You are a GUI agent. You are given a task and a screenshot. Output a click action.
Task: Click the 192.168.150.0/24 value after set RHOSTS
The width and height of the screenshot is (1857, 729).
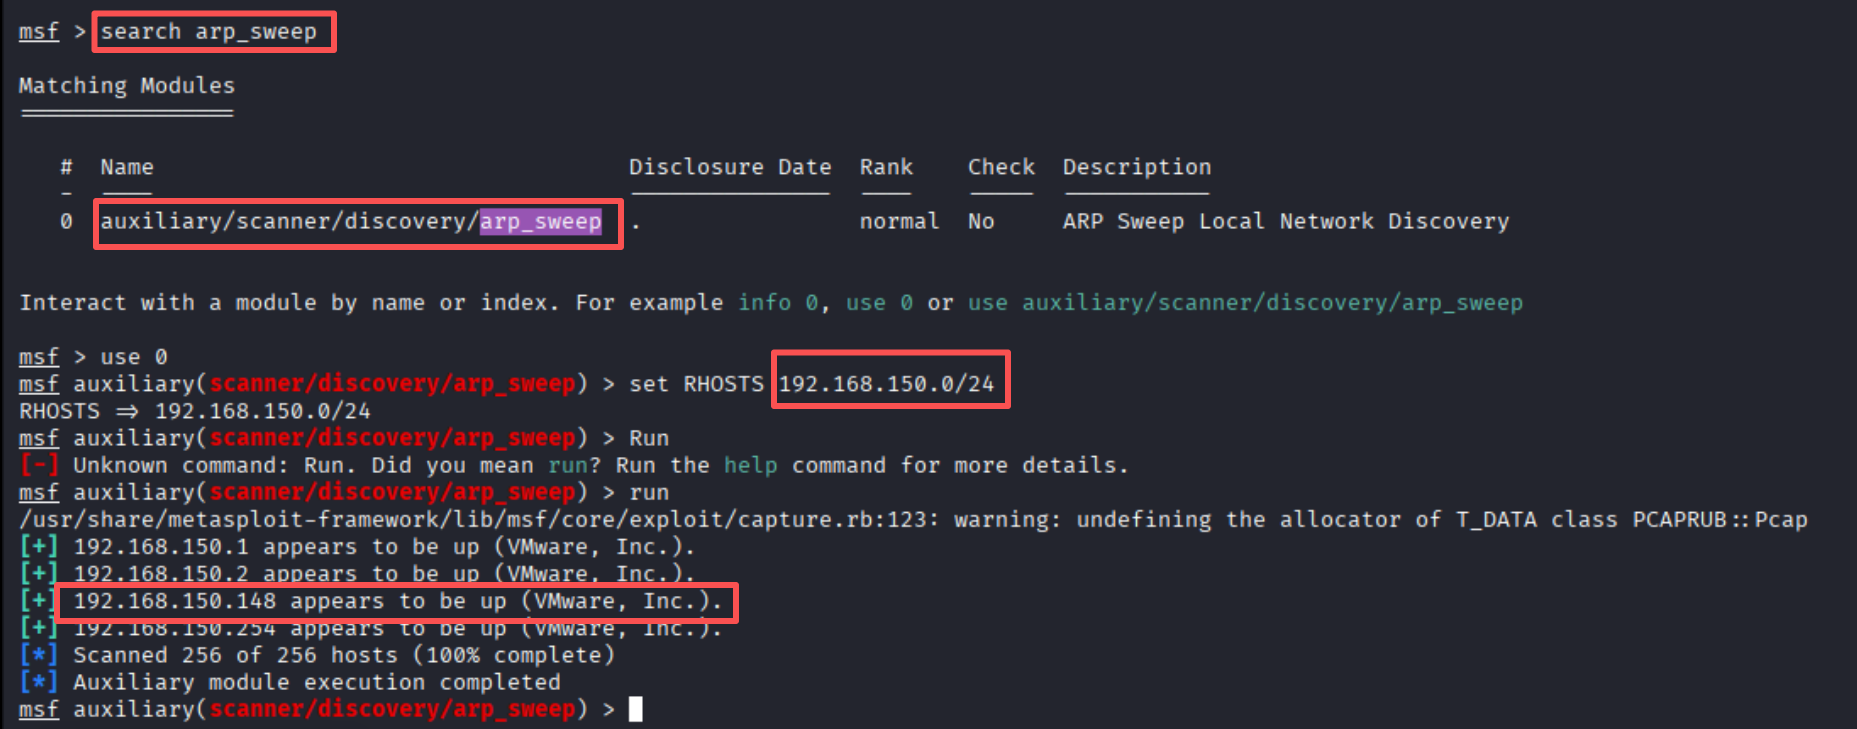(887, 384)
